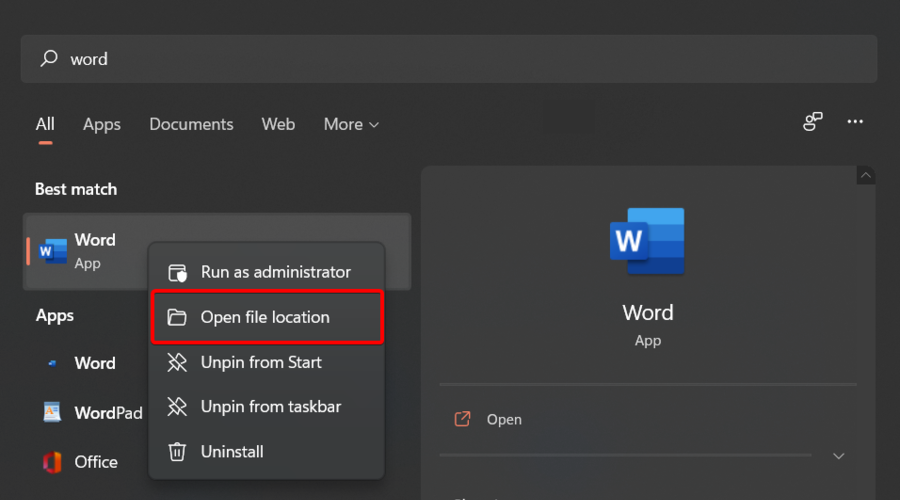Click the red Office logo icon
The width and height of the screenshot is (900, 500).
pyautogui.click(x=52, y=462)
